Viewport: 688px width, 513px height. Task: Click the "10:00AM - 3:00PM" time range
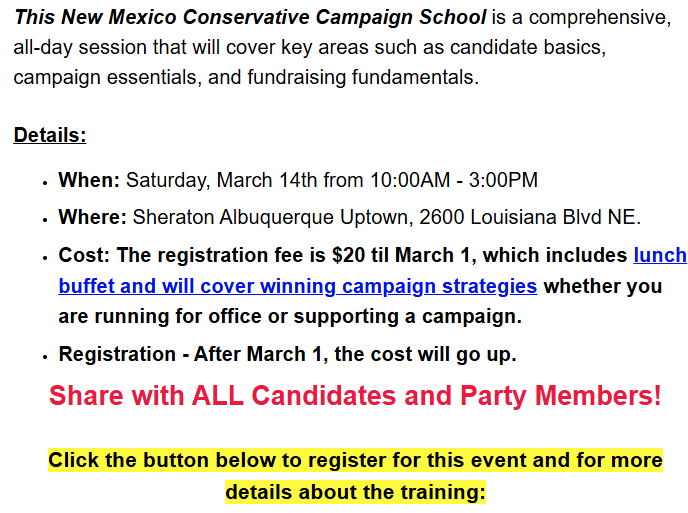point(454,180)
